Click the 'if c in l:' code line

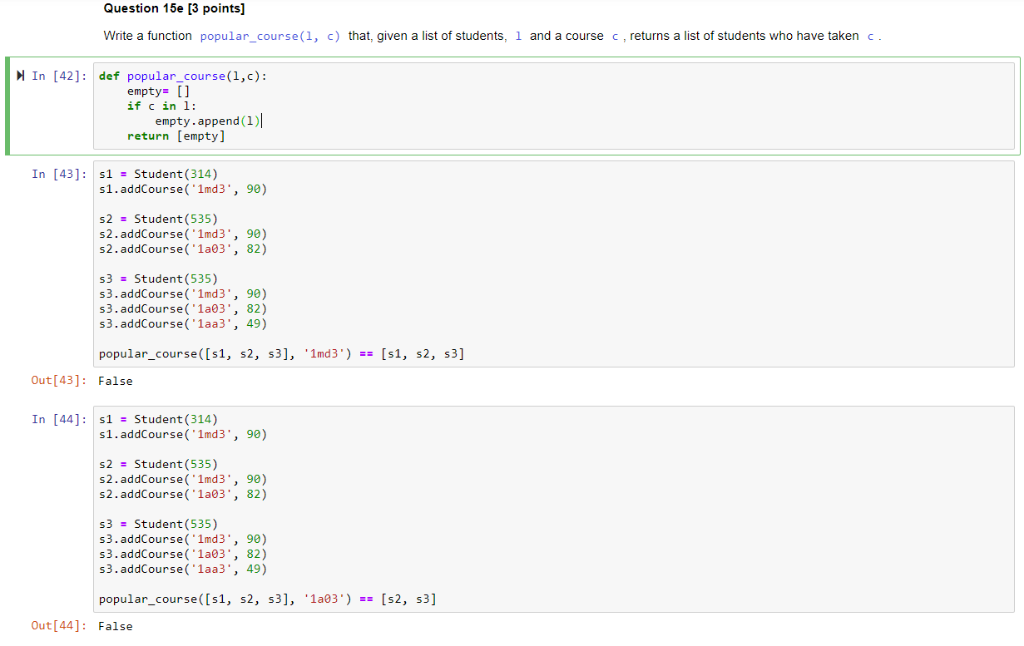click(161, 106)
